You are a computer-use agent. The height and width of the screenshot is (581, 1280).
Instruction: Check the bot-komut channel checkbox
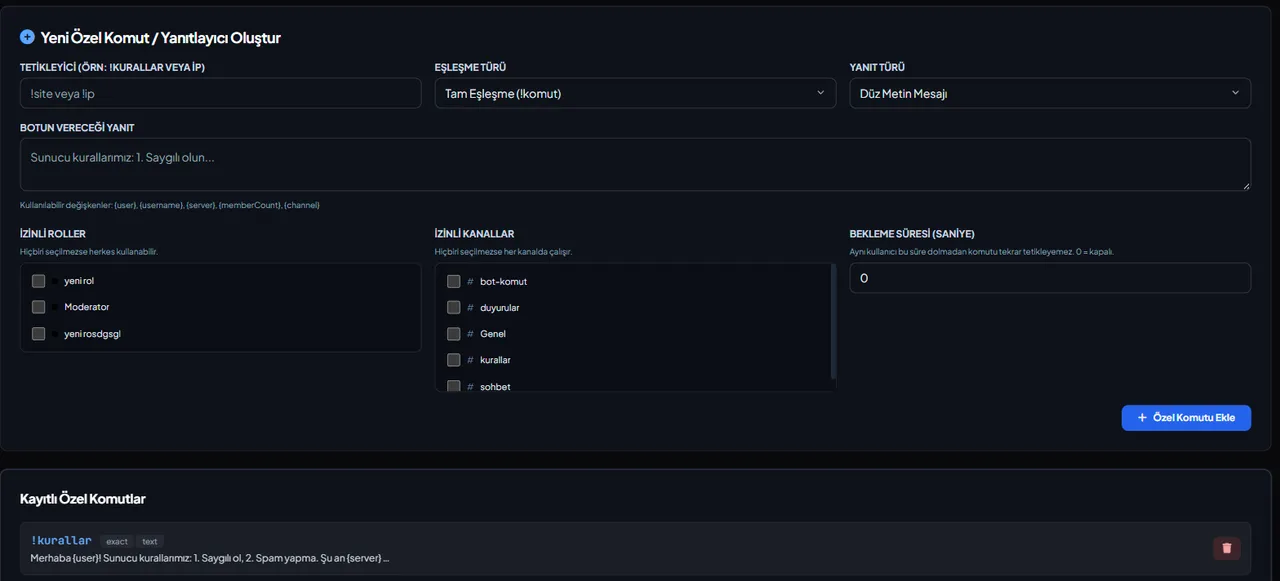pyautogui.click(x=454, y=282)
